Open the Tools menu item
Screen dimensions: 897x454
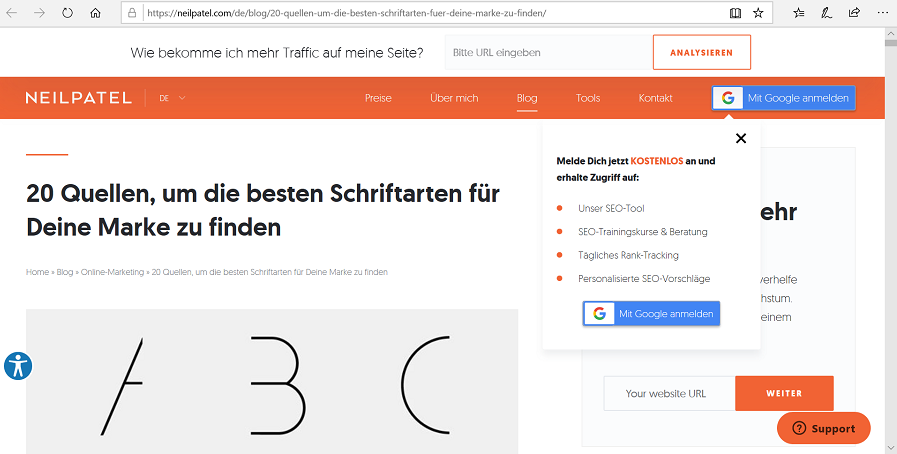[588, 98]
